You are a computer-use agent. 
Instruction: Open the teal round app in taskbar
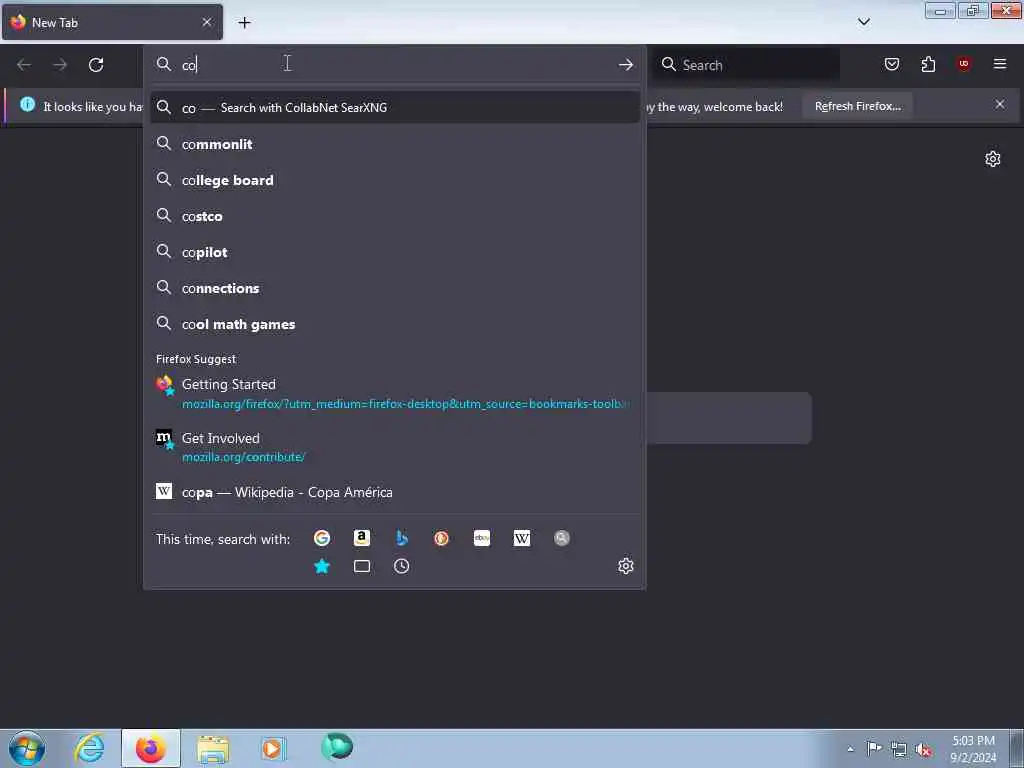(x=337, y=747)
